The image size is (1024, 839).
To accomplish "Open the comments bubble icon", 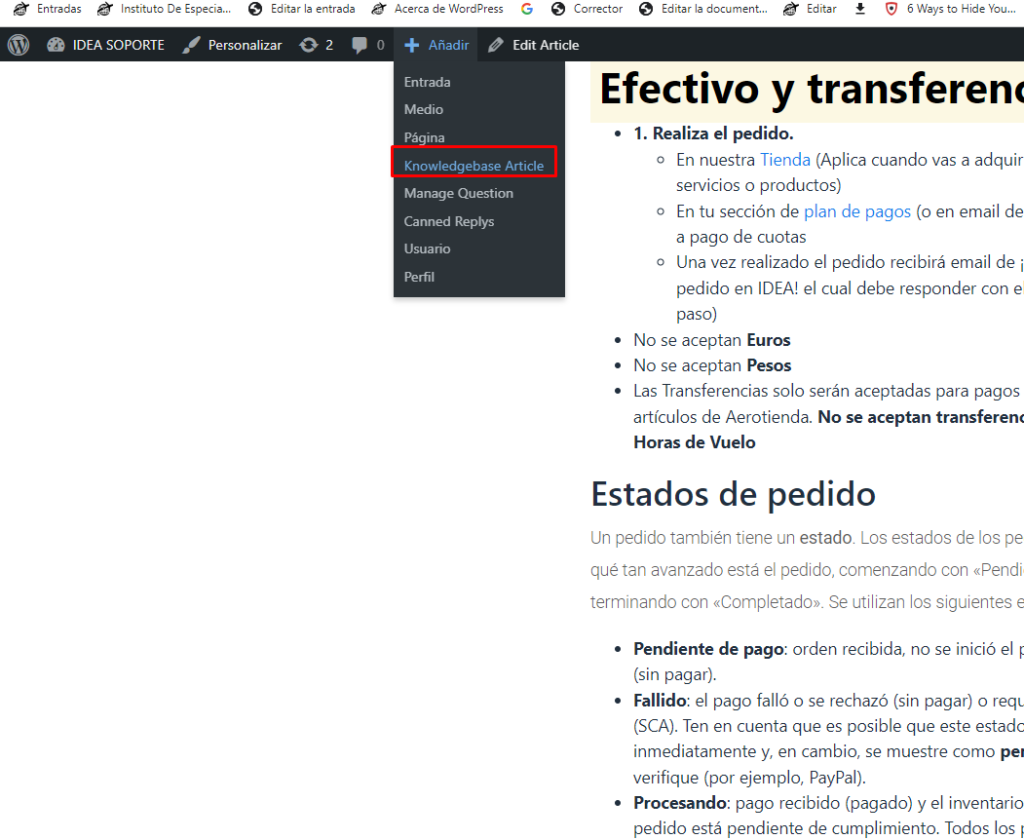I will click(359, 45).
